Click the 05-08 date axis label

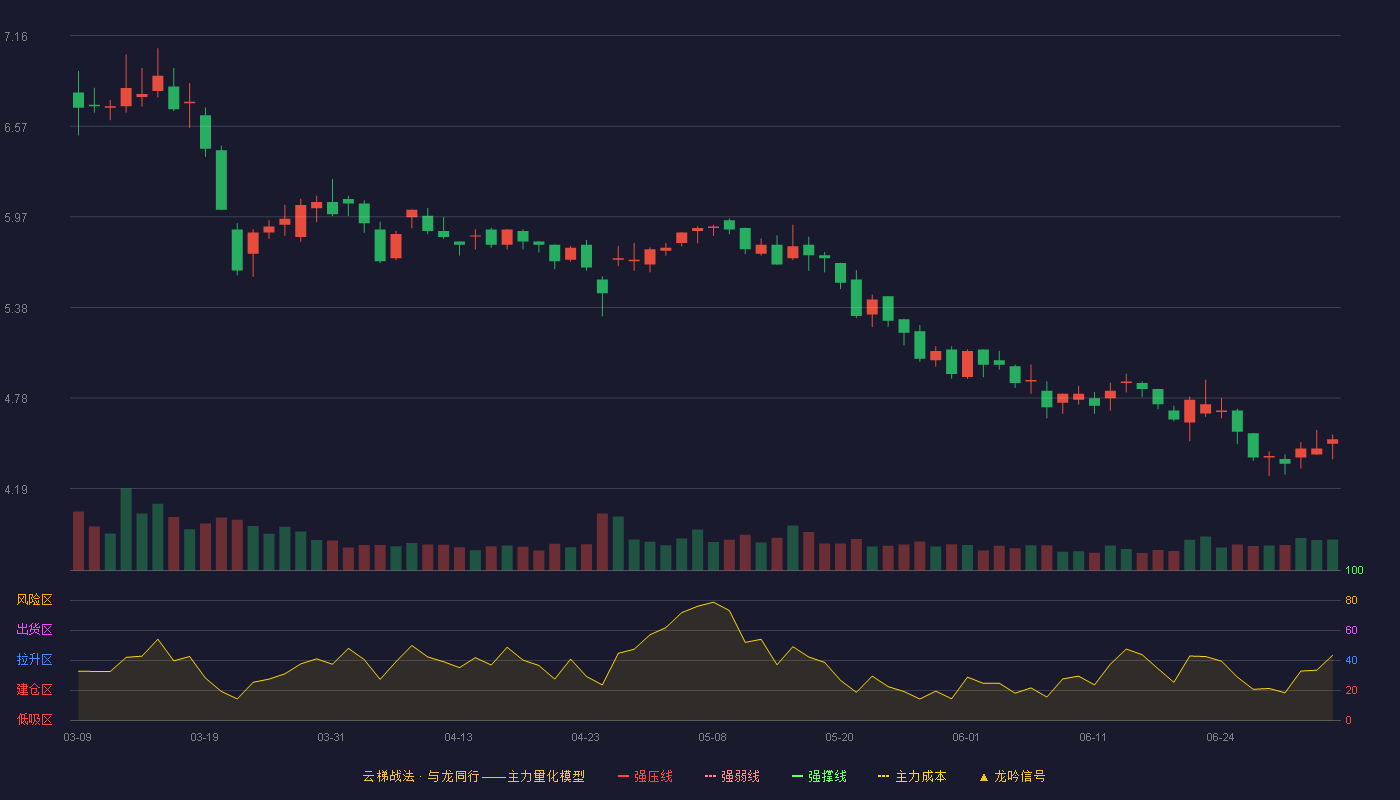click(x=712, y=737)
